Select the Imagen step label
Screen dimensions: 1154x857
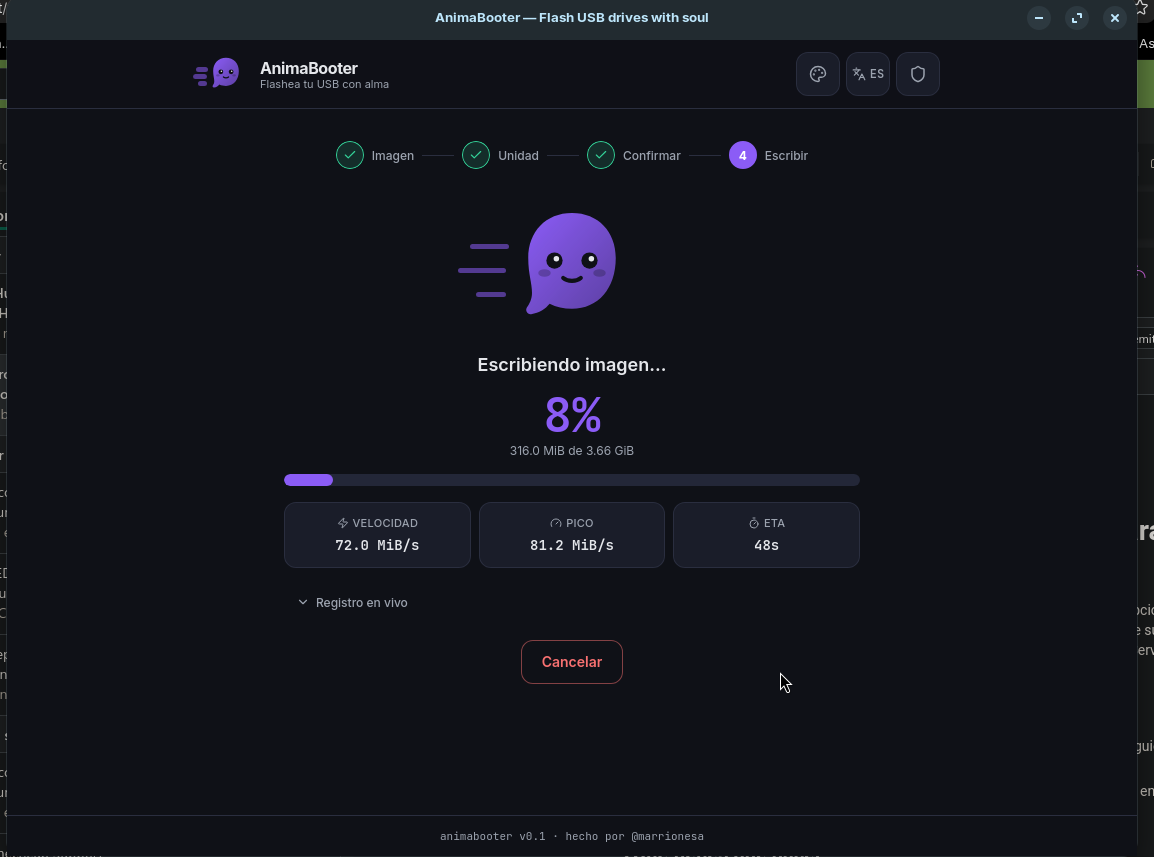[392, 155]
